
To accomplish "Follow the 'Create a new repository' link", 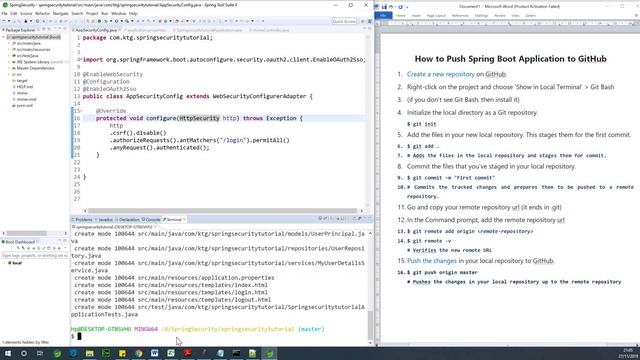I will (x=440, y=74).
